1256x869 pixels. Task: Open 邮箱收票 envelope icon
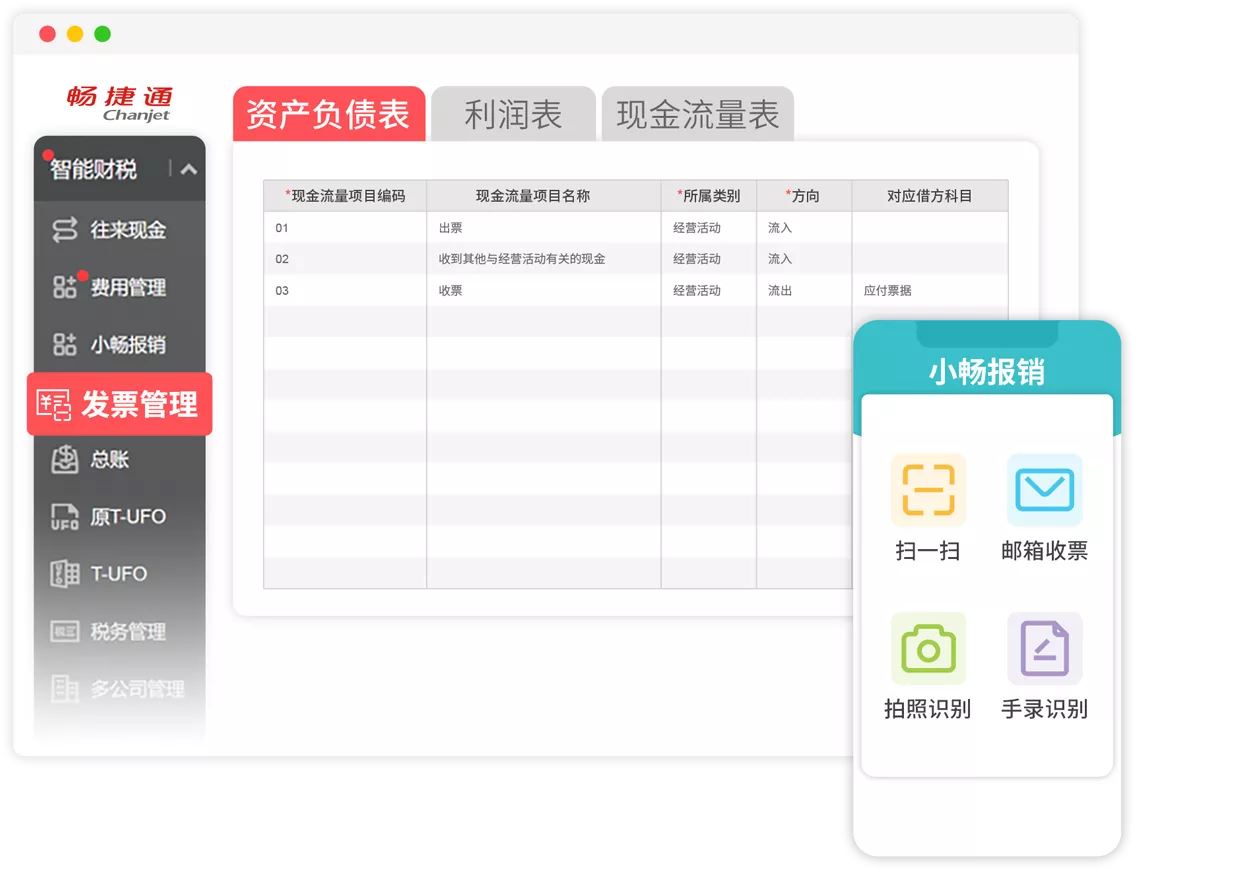tap(1044, 490)
